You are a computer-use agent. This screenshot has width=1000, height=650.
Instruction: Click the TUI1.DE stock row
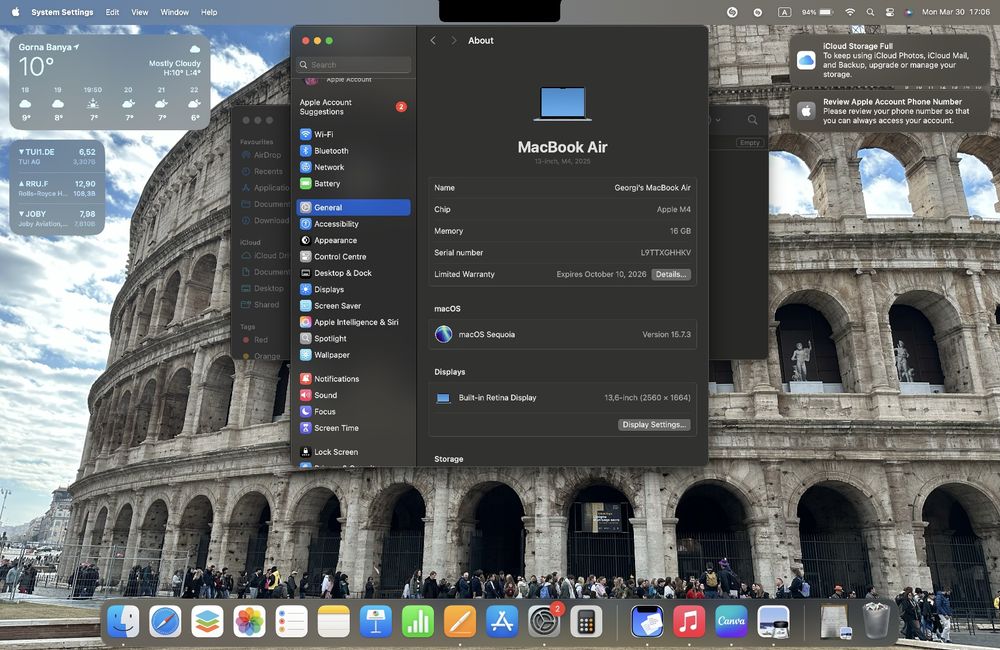[57, 156]
